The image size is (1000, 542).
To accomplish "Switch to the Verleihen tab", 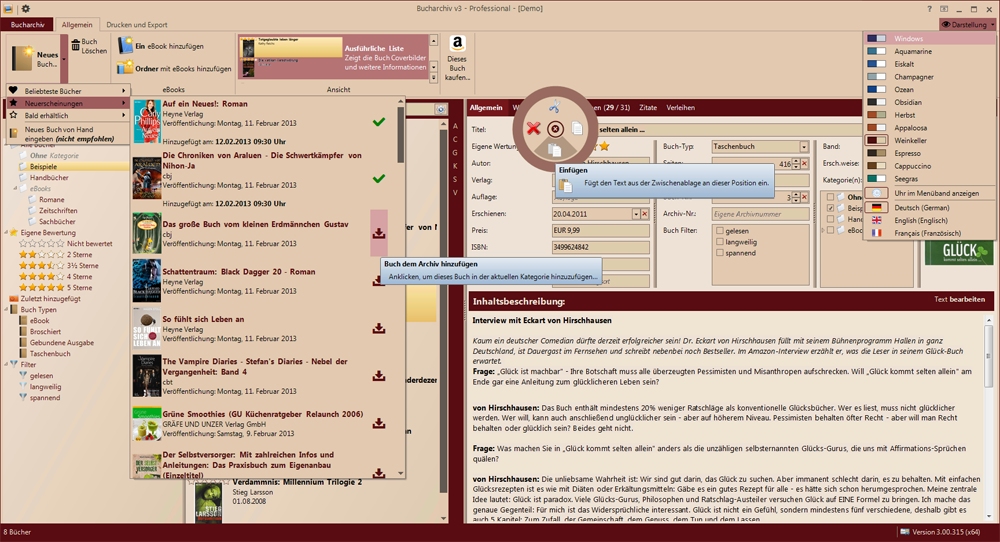I will (x=680, y=107).
